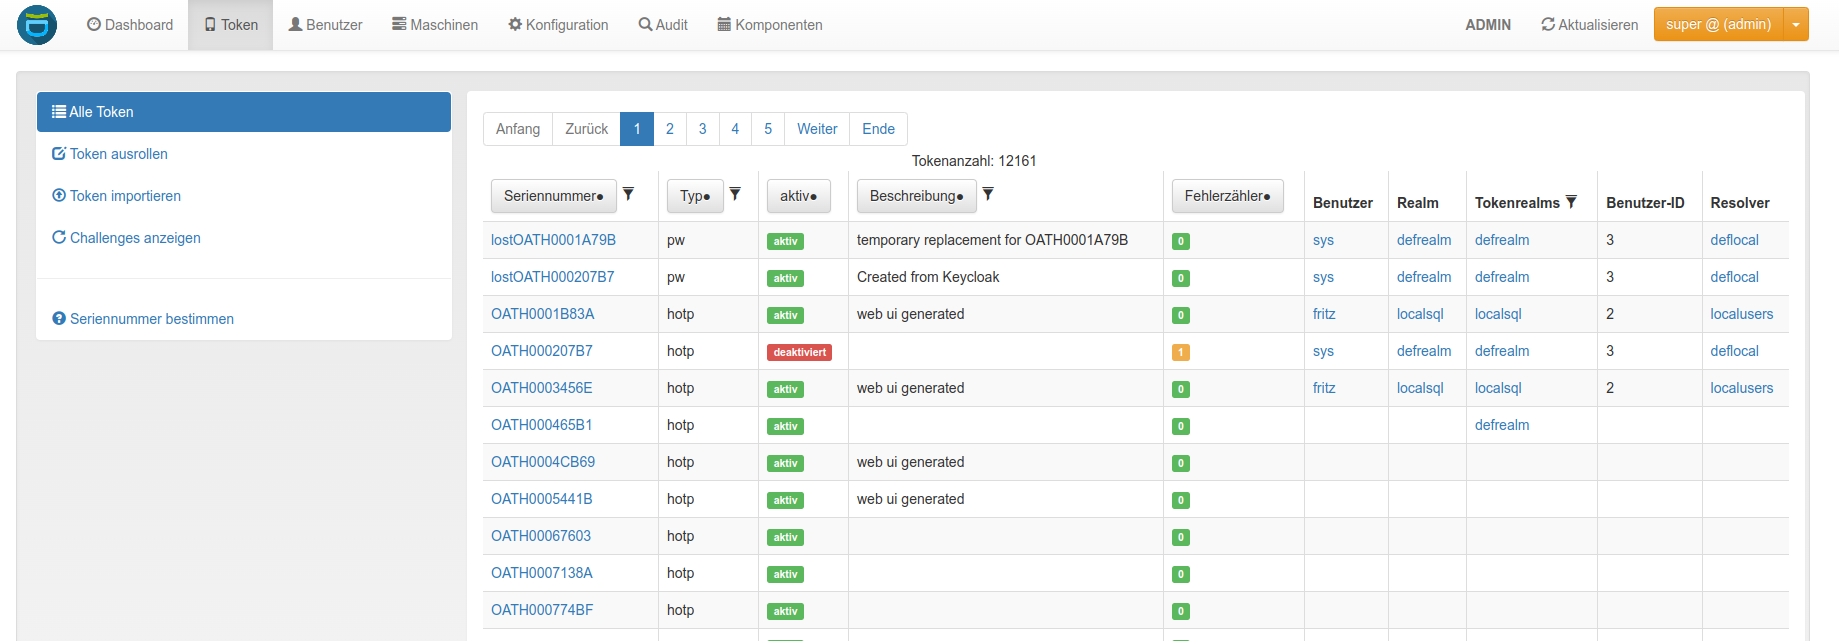Show Challenges anzeigen
This screenshot has width=1839, height=641.
[x=126, y=238]
